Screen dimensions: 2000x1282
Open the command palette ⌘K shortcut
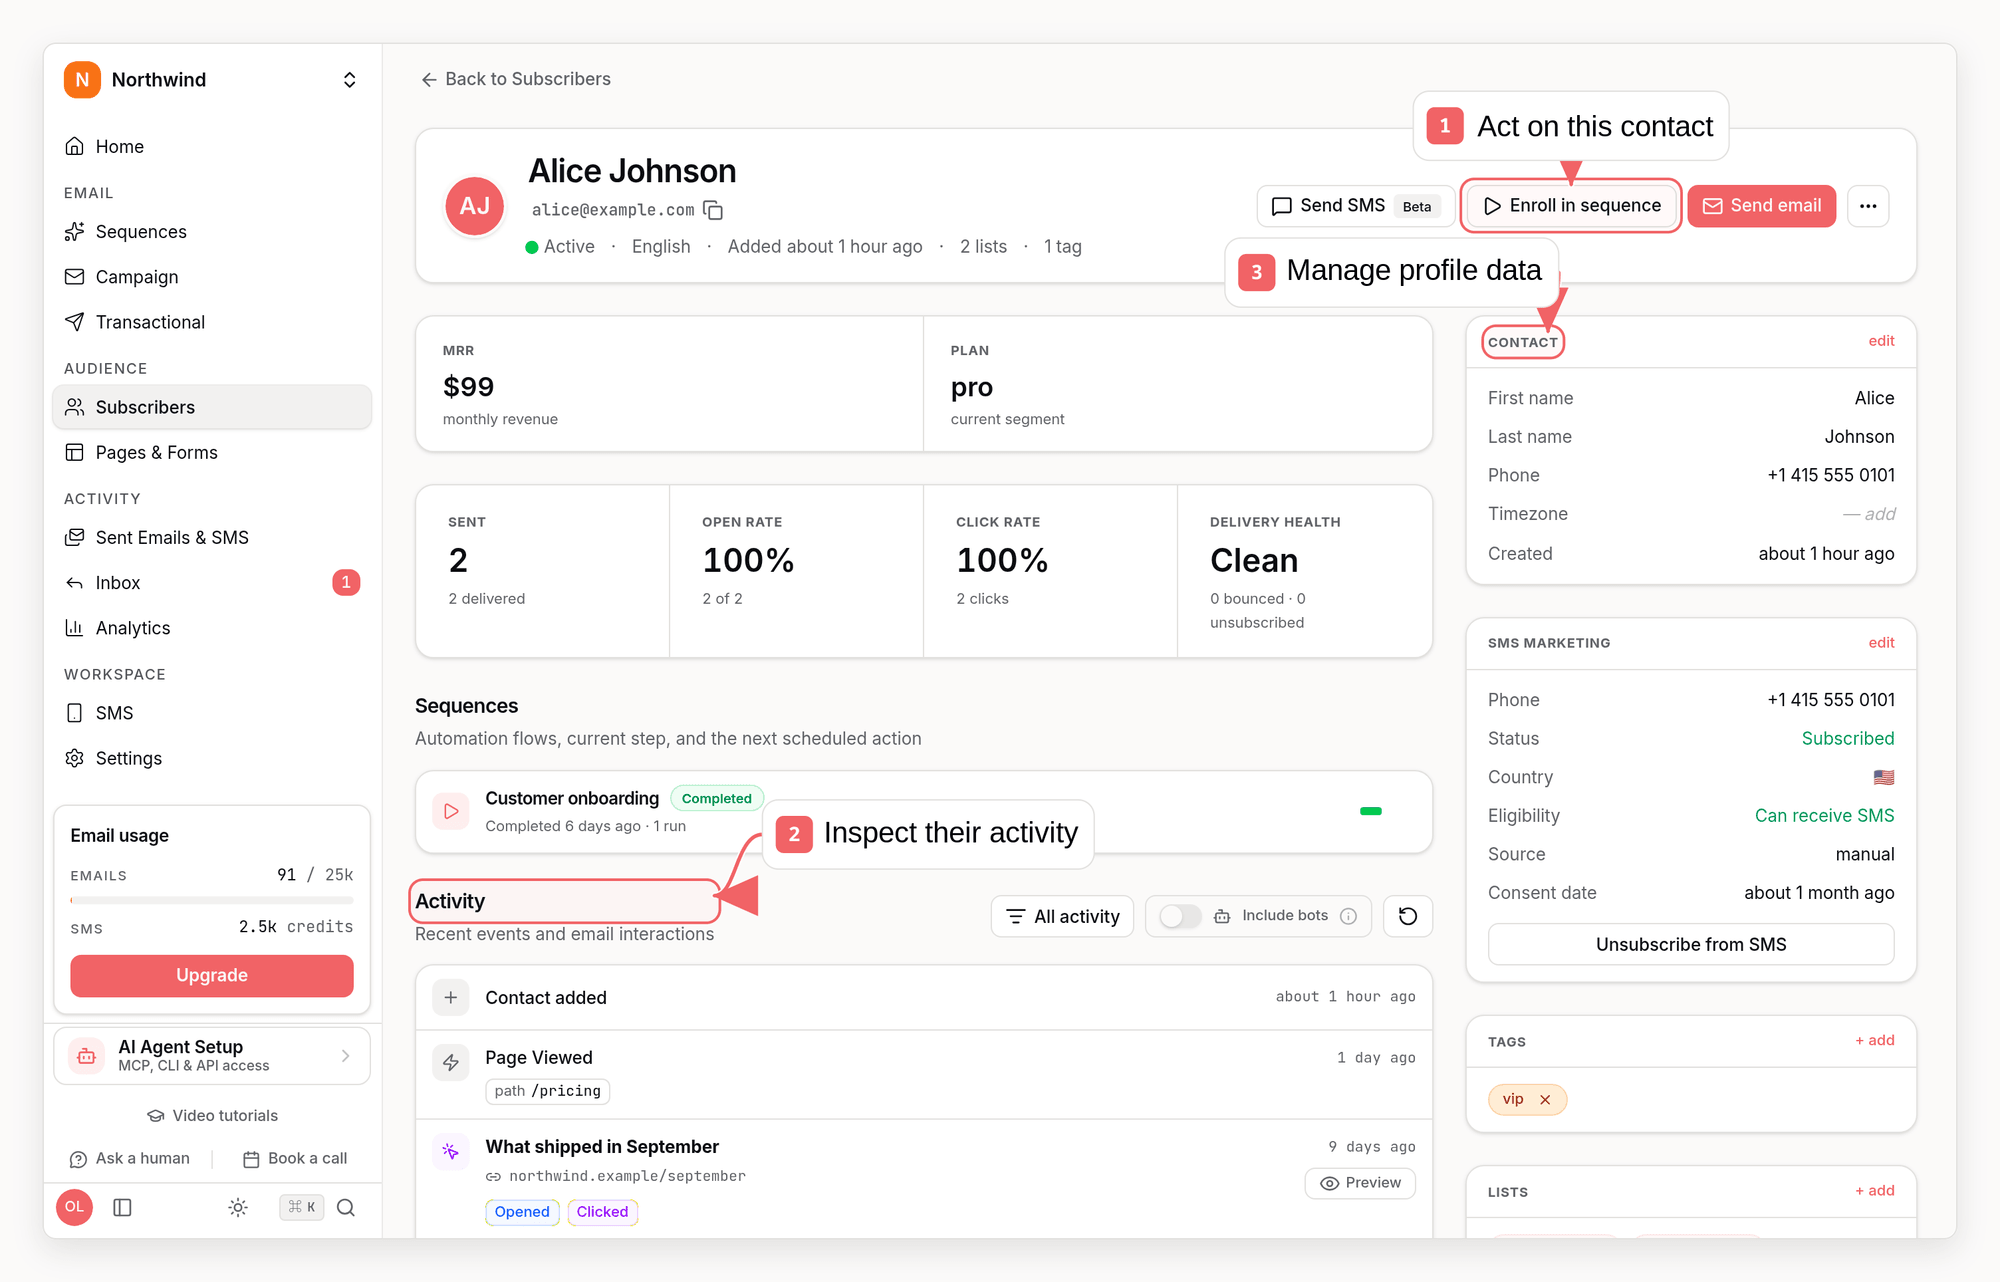(301, 1207)
